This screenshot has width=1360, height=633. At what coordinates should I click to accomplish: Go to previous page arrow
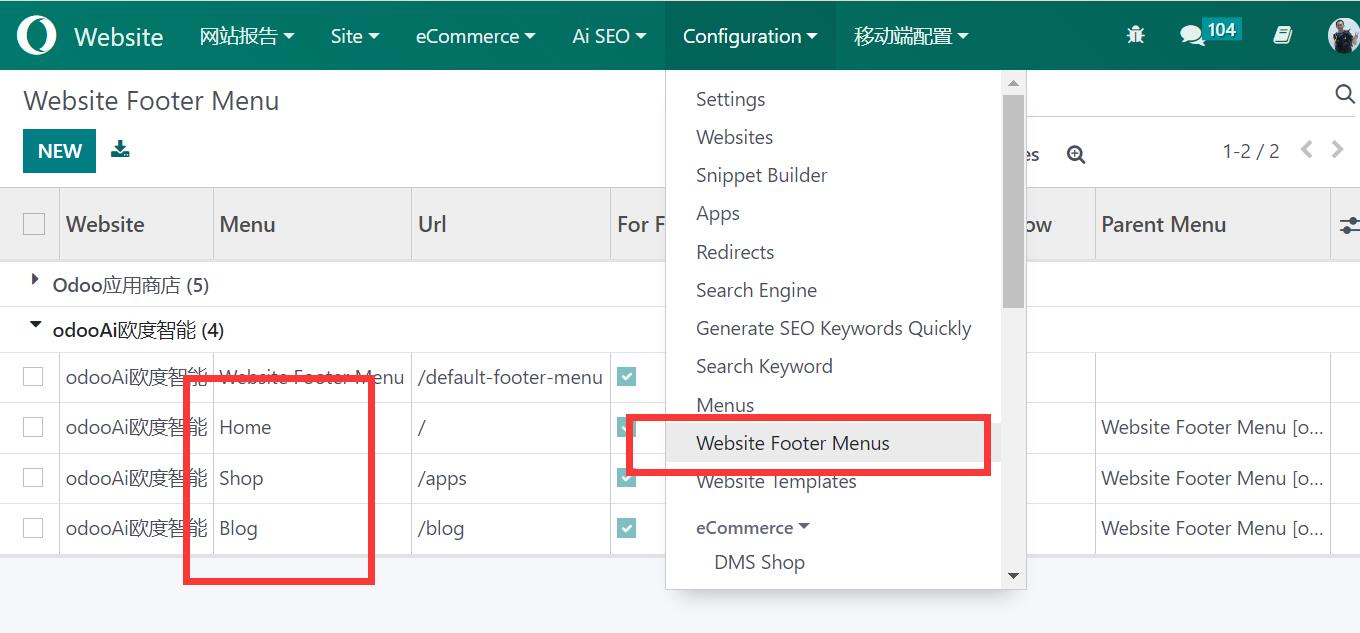tap(1306, 150)
